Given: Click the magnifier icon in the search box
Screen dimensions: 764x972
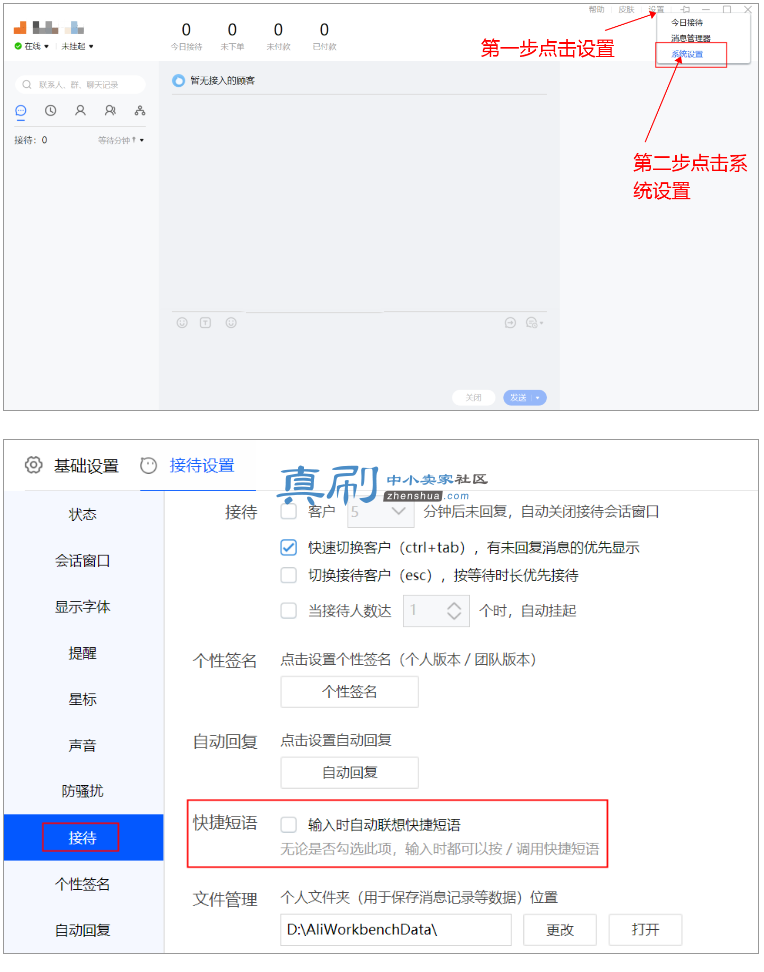Looking at the screenshot, I should tap(27, 84).
